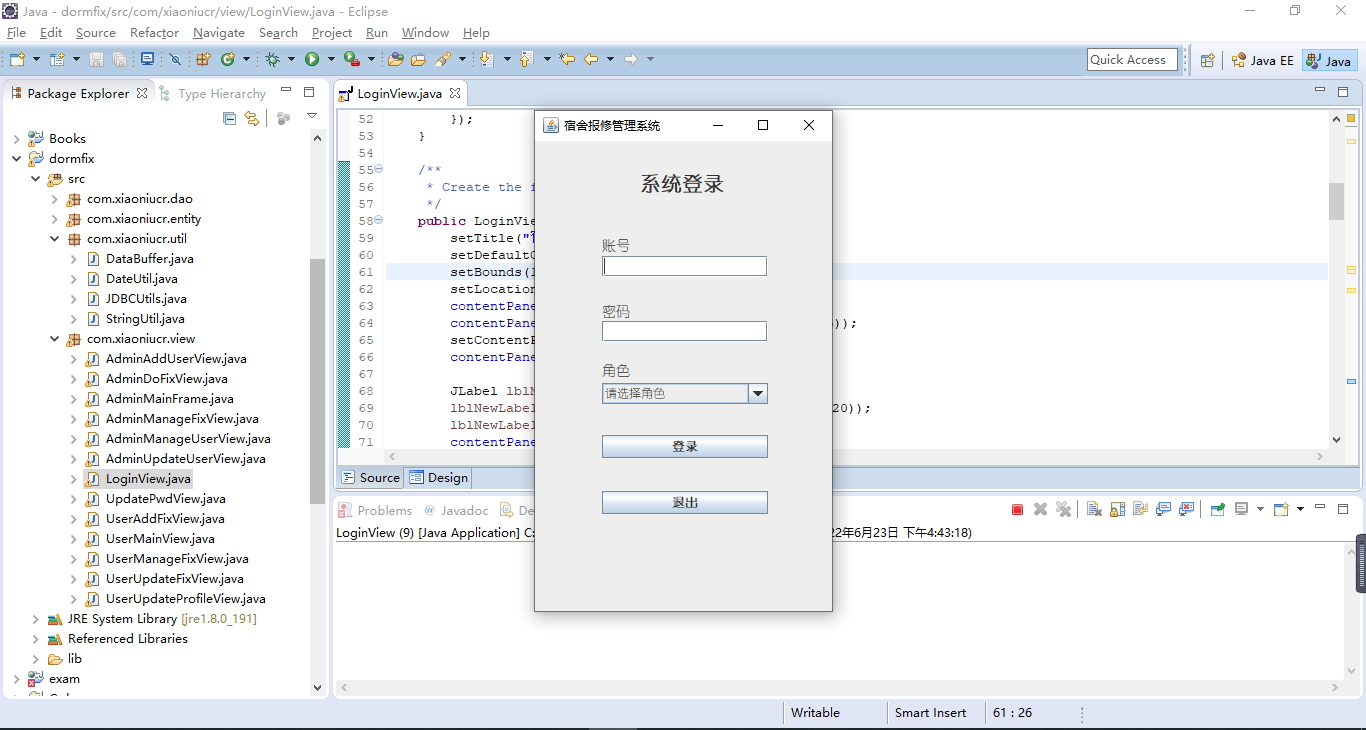Open the Problems view tab
The image size is (1366, 730).
(375, 510)
